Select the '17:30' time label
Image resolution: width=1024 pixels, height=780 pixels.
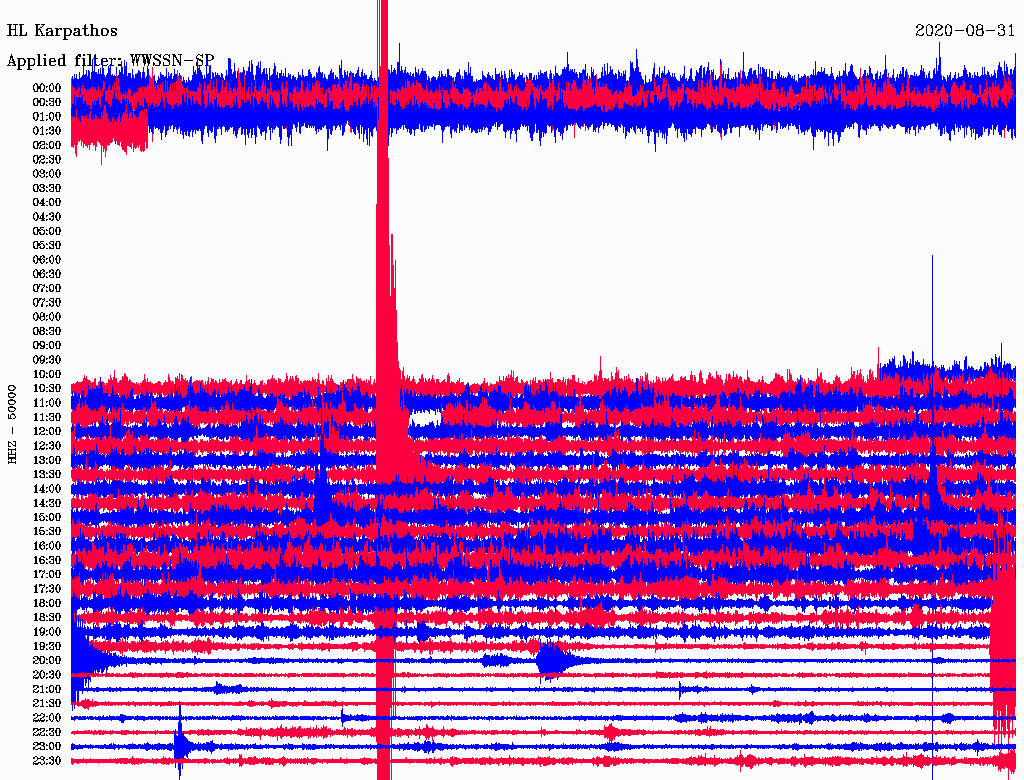(47, 589)
